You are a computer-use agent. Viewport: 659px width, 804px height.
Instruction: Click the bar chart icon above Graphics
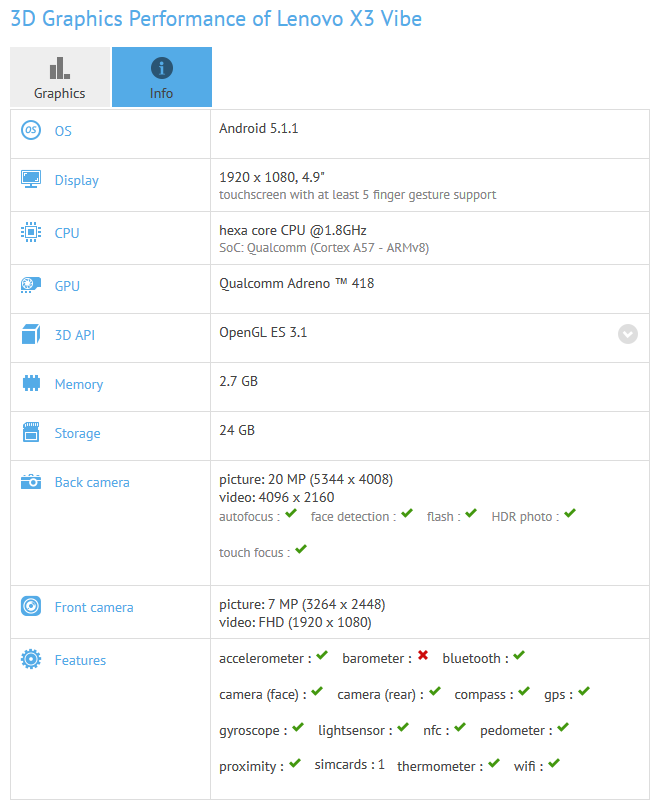click(x=59, y=68)
